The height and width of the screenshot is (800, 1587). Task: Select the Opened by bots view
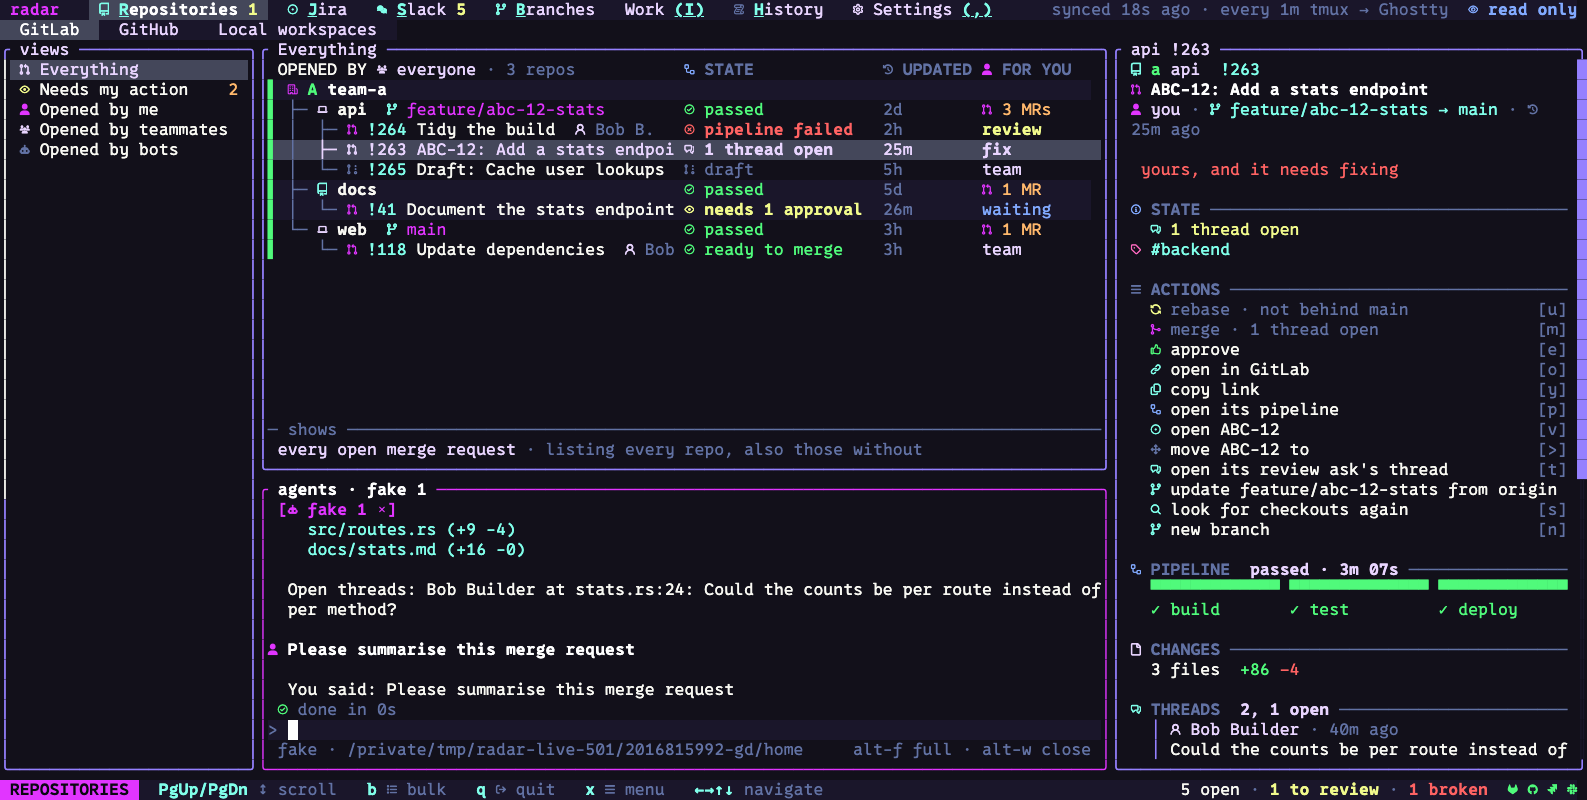click(129, 150)
